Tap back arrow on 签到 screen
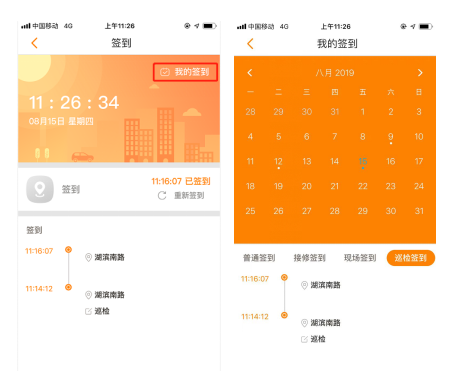471x371 pixels. pyautogui.click(x=34, y=43)
